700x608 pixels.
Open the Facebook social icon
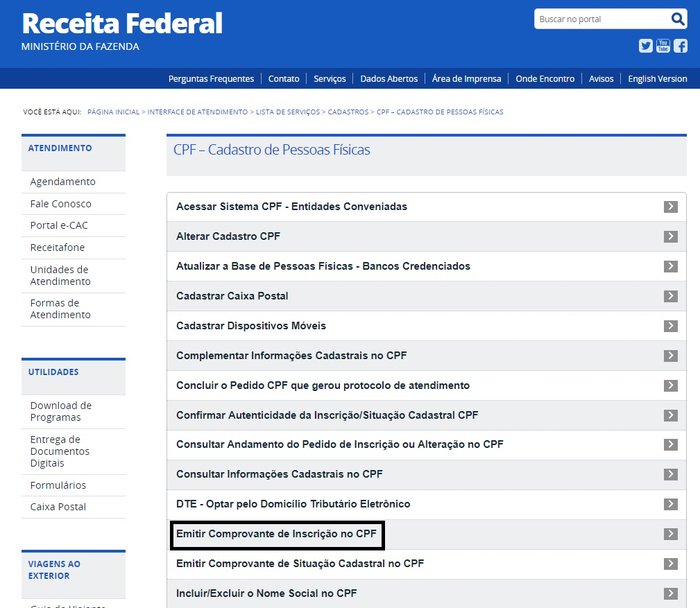[680, 46]
